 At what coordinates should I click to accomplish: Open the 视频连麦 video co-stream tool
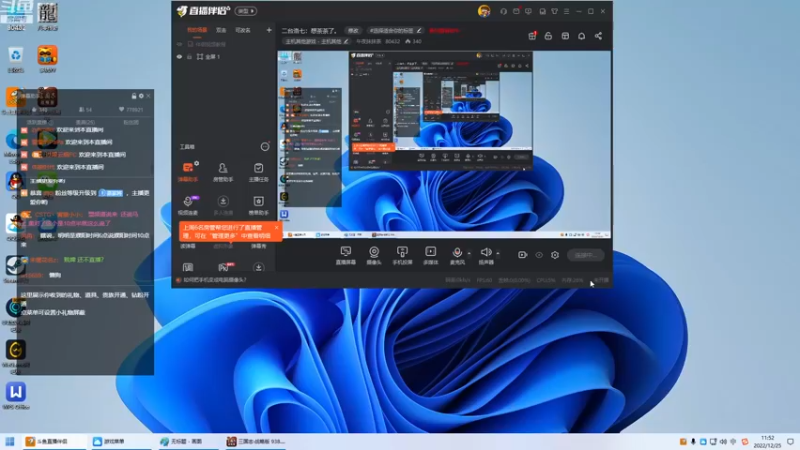click(x=188, y=205)
